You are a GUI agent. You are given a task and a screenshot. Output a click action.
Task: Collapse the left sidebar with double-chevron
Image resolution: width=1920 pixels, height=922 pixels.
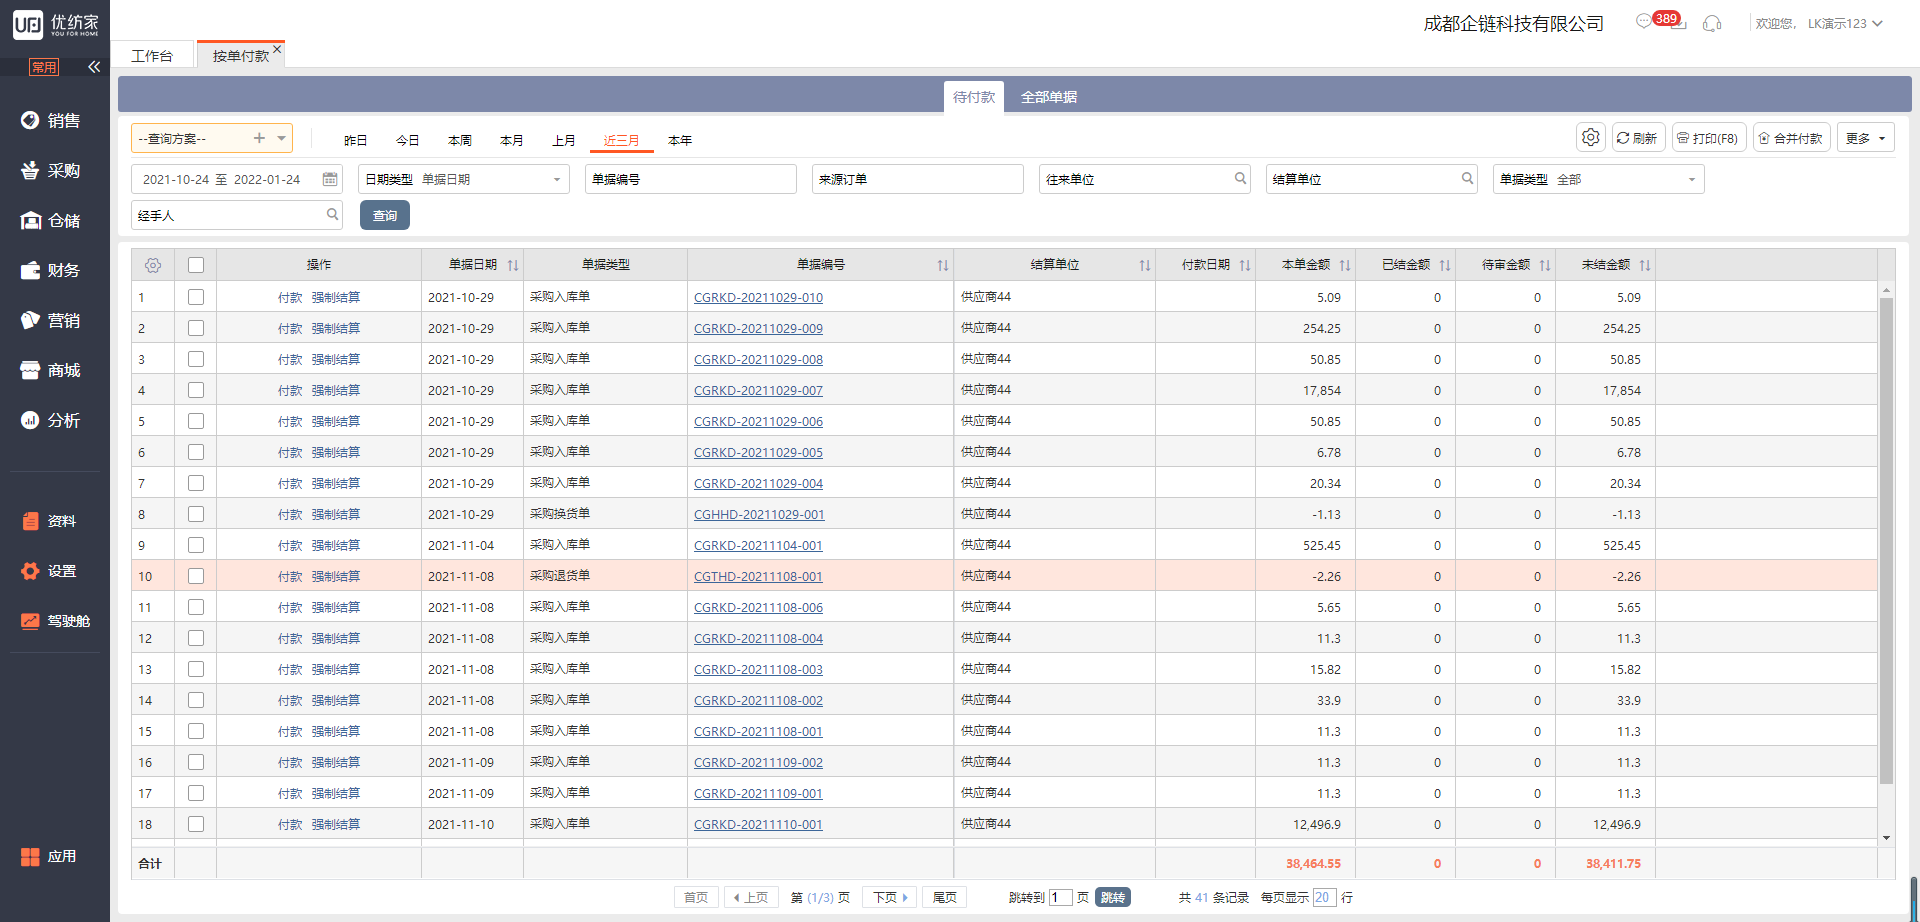pyautogui.click(x=94, y=67)
